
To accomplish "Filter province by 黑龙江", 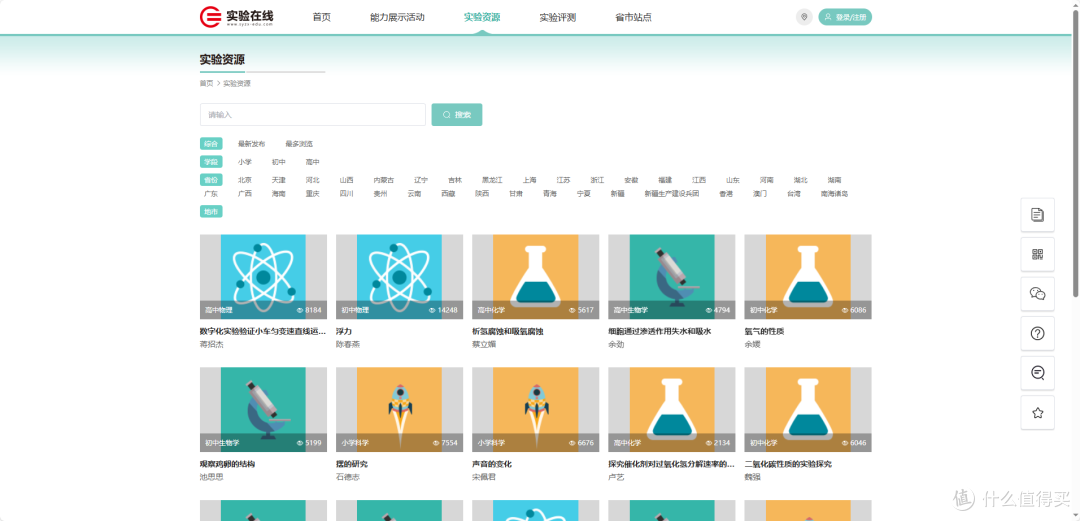I will click(492, 180).
